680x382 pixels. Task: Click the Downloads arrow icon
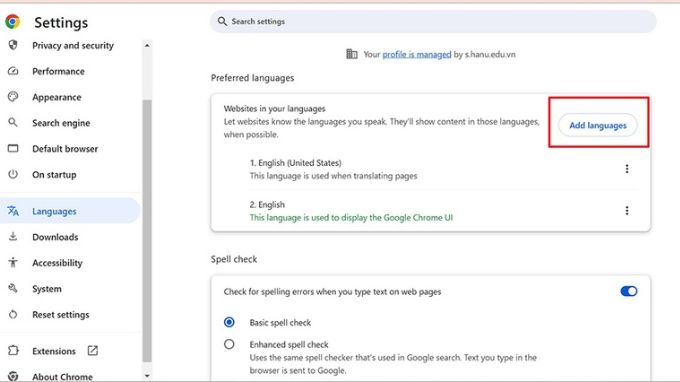[x=13, y=236]
